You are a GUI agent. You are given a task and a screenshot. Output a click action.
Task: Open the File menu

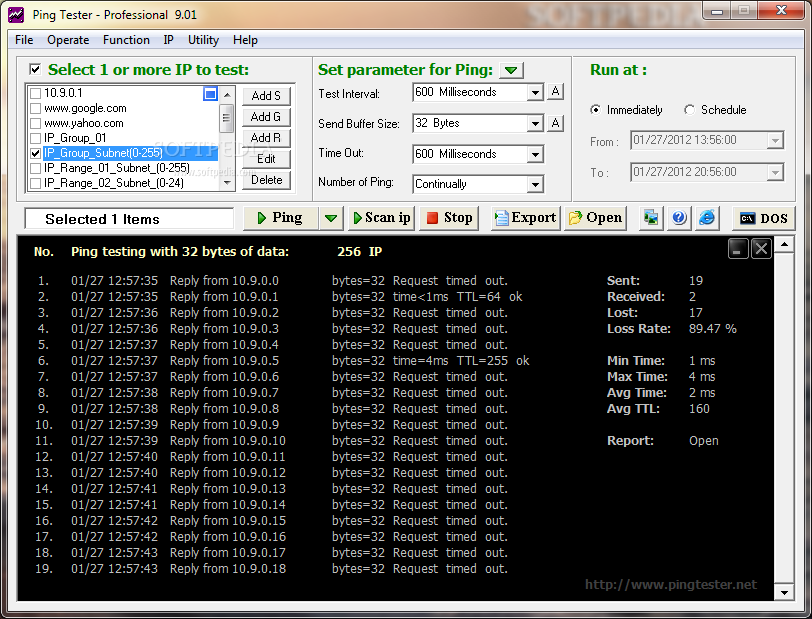pyautogui.click(x=24, y=40)
